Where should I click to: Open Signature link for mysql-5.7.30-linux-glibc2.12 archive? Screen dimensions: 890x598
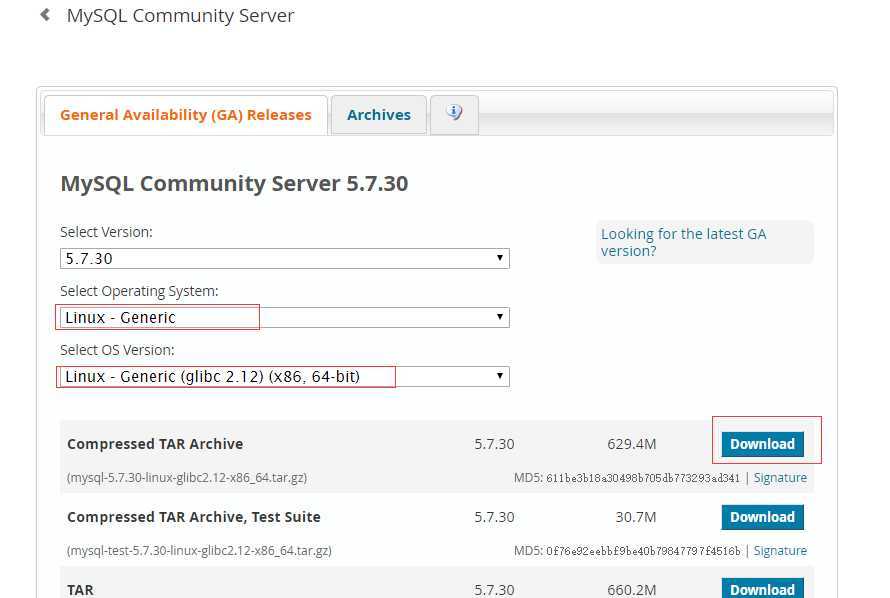[x=780, y=478]
